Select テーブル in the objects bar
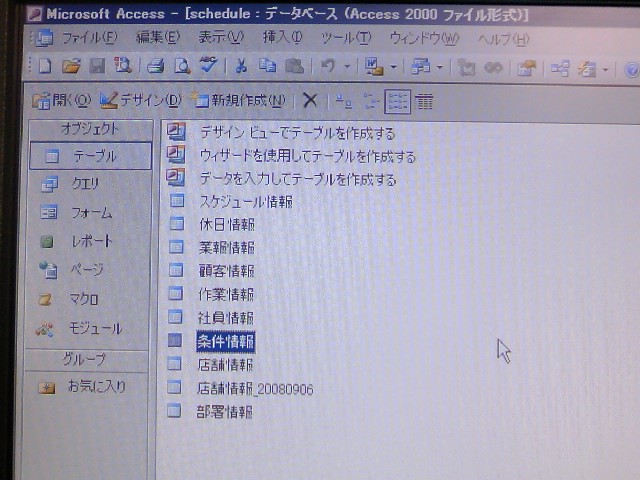Viewport: 640px width, 480px height. [x=91, y=156]
